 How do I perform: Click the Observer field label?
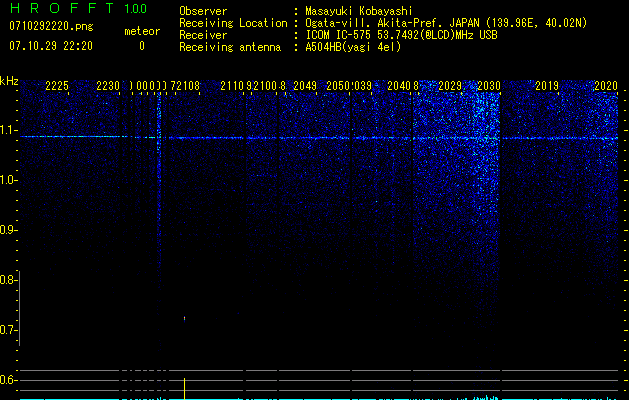[203, 11]
